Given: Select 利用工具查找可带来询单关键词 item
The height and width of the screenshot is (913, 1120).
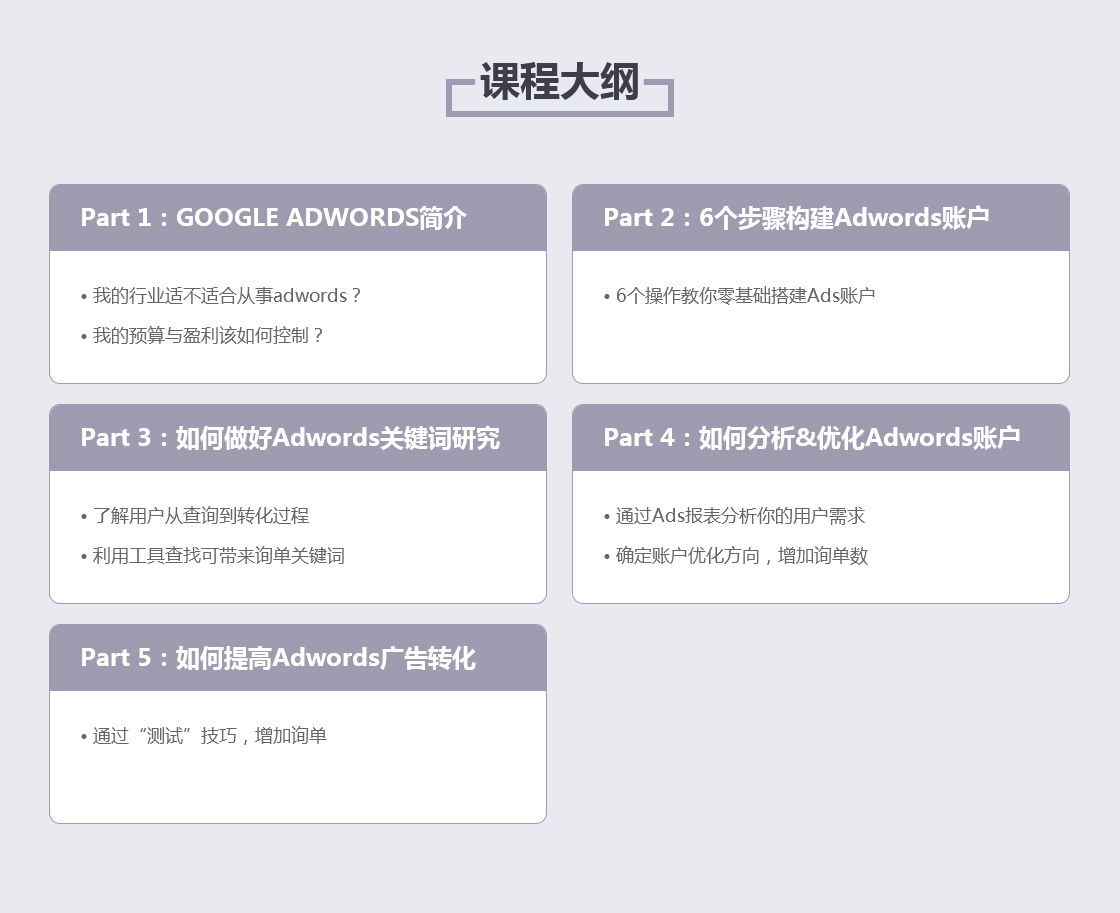Looking at the screenshot, I should [218, 556].
